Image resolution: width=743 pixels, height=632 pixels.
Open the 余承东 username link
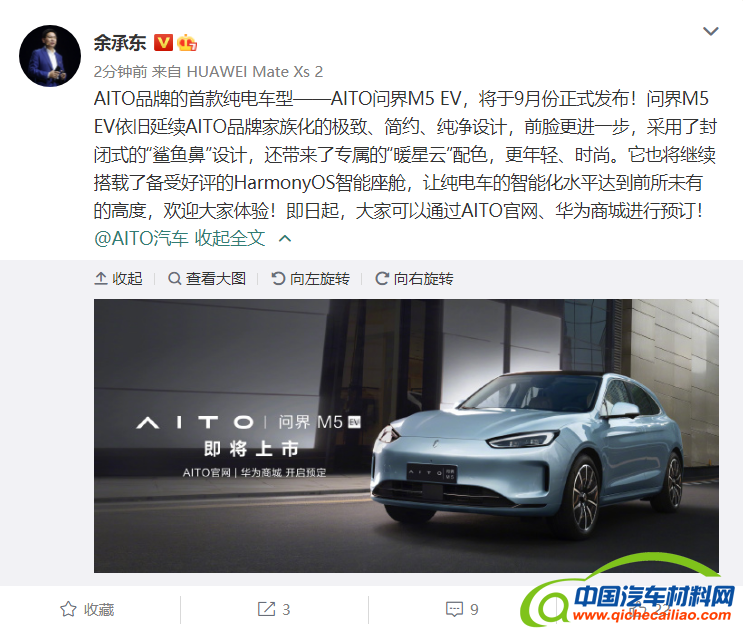pos(120,43)
